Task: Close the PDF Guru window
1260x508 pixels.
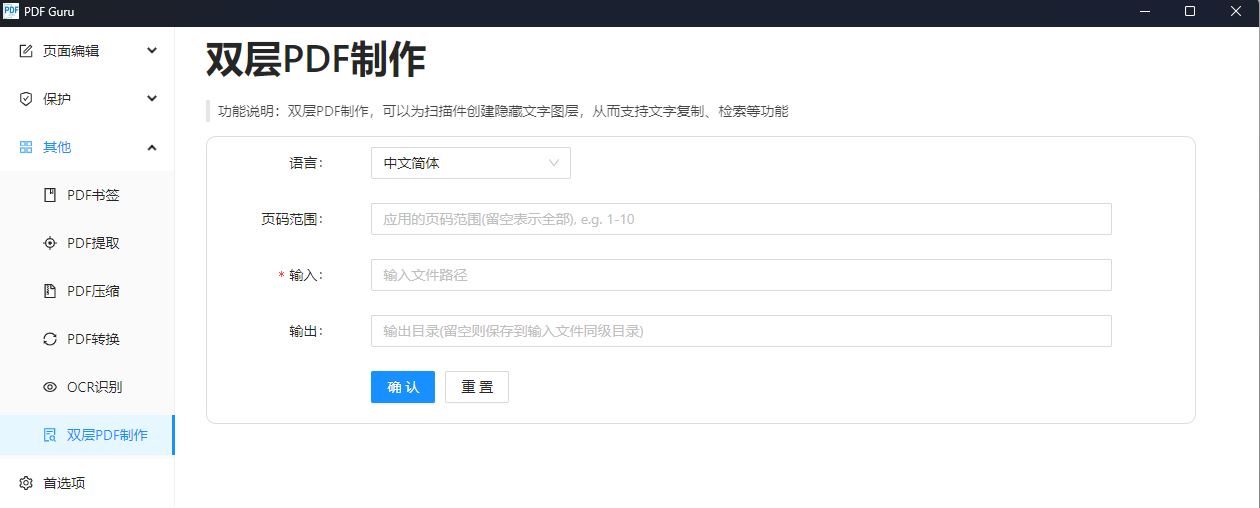Action: (x=1236, y=12)
